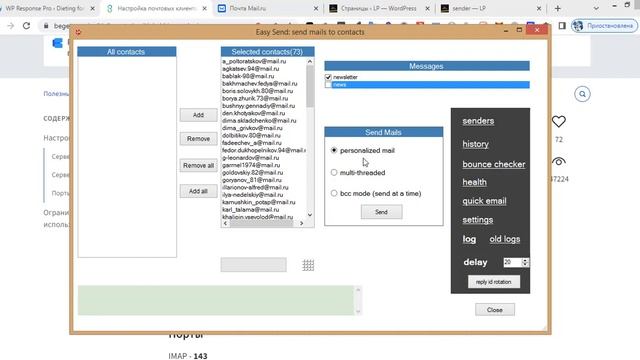Image resolution: width=640 pixels, height=360 pixels.
Task: Select contact den.khotyakov@mail.ru
Action: [253, 113]
